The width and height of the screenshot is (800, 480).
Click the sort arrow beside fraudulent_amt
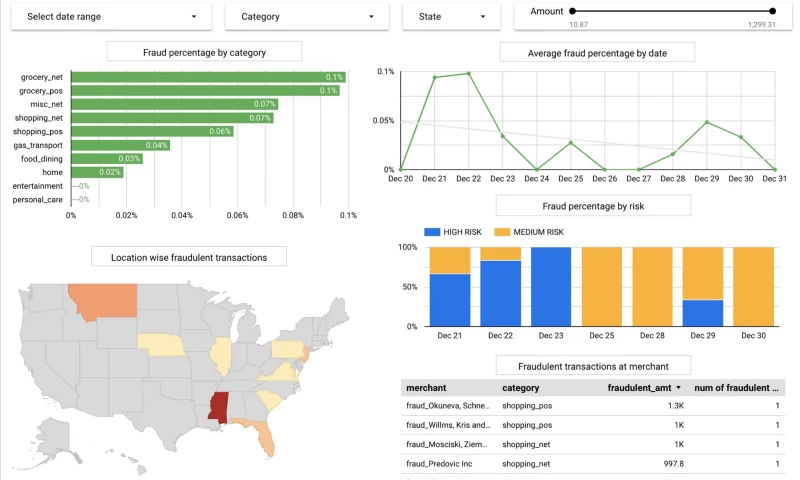[x=680, y=388]
